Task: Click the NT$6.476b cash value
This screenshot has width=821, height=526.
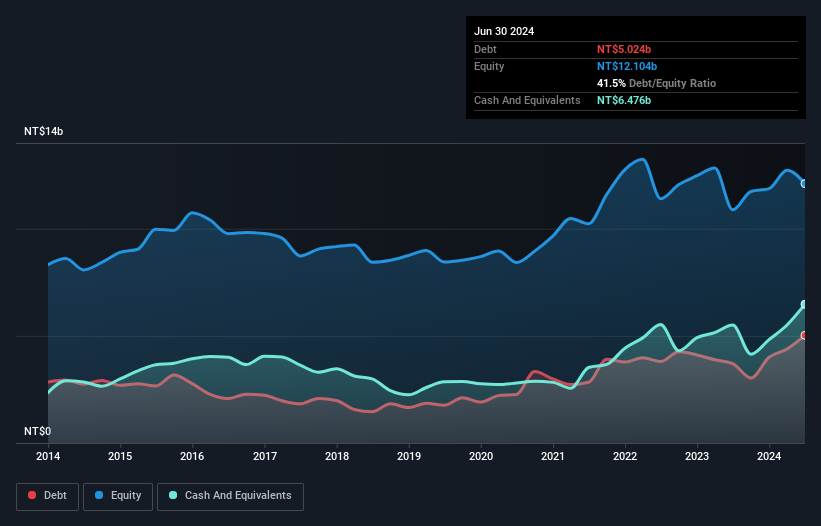Action: (624, 100)
